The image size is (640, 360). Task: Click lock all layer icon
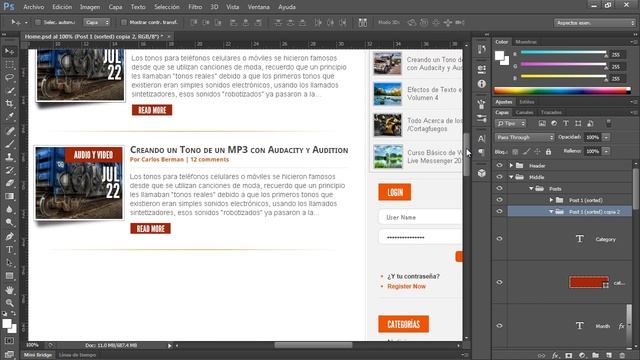[548, 151]
